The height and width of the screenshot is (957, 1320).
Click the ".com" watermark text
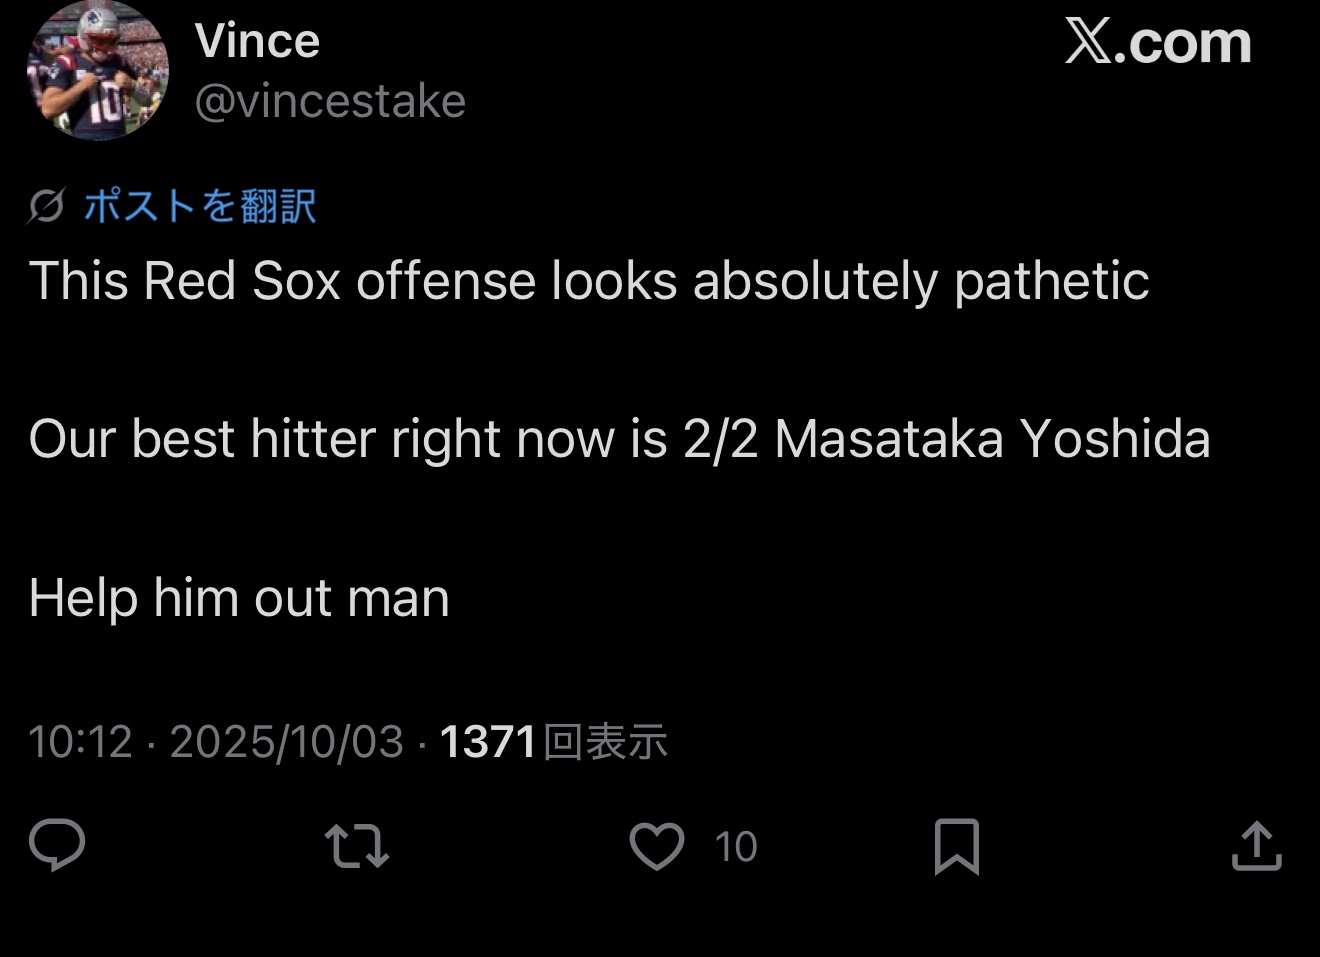tap(1183, 42)
